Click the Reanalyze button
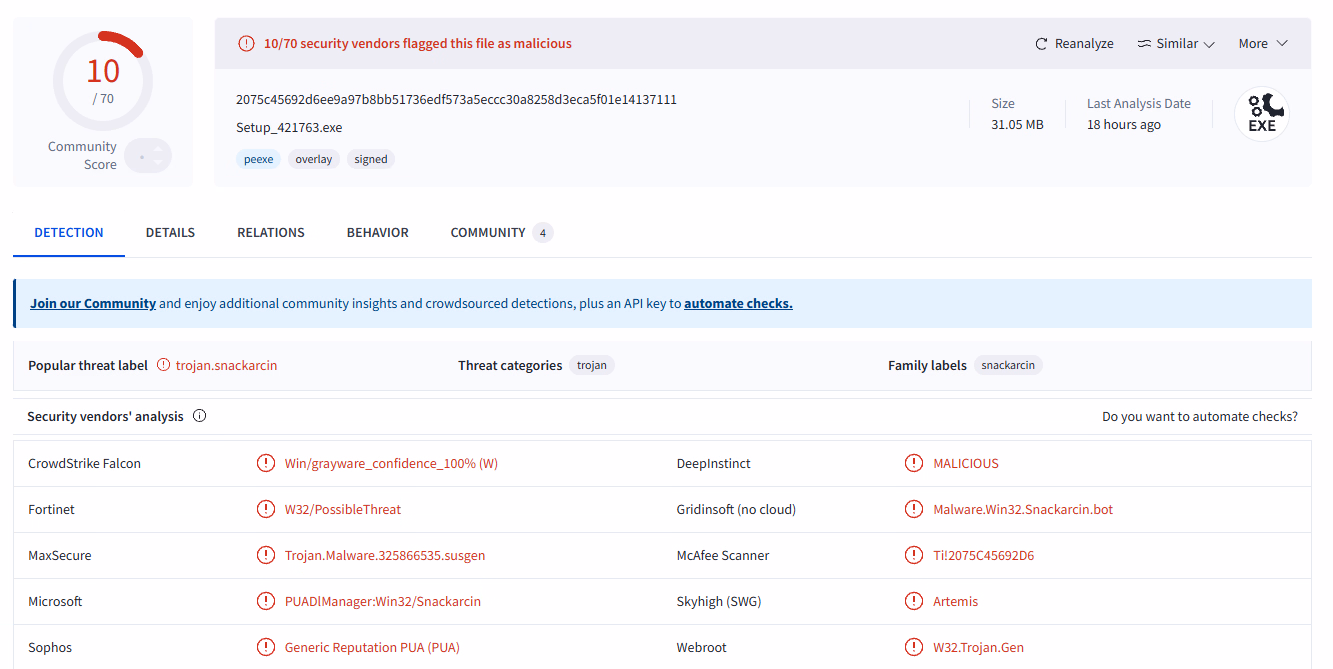This screenshot has width=1333, height=669. click(1074, 44)
